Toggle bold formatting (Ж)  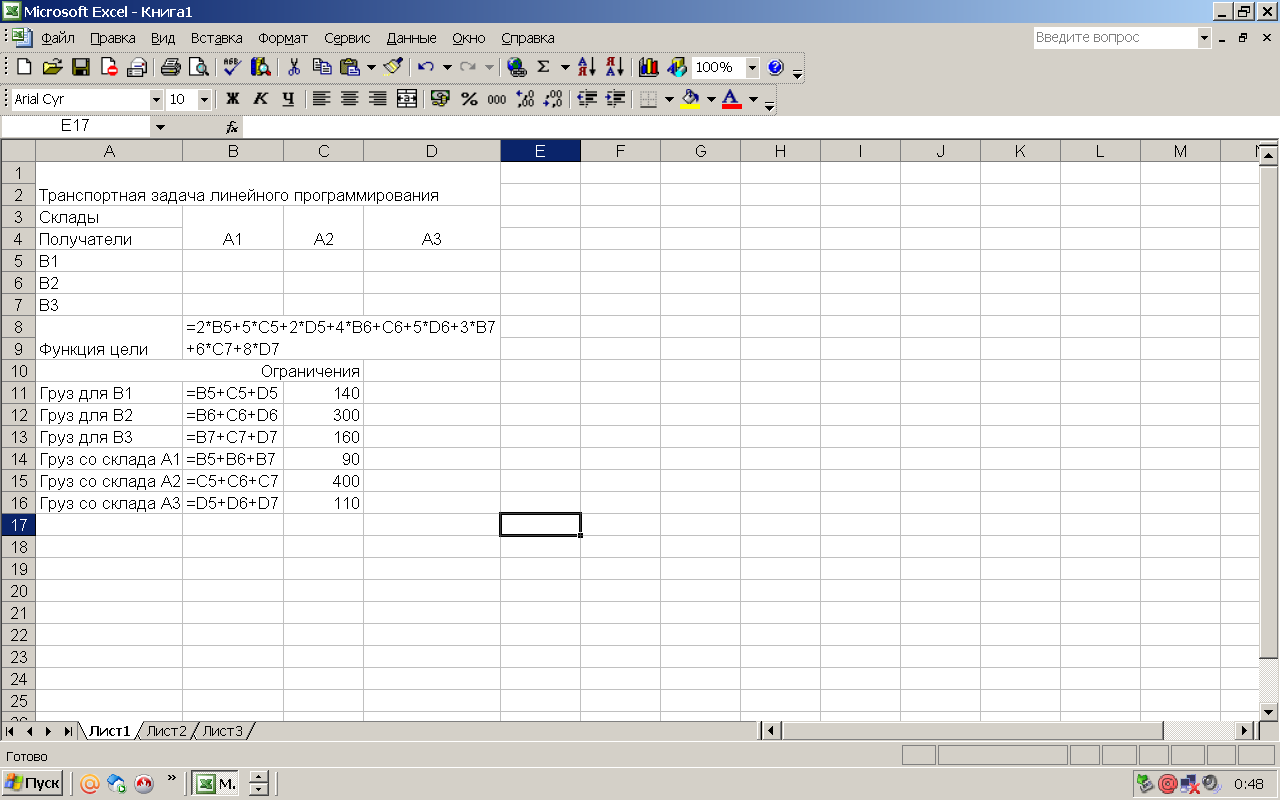point(232,99)
